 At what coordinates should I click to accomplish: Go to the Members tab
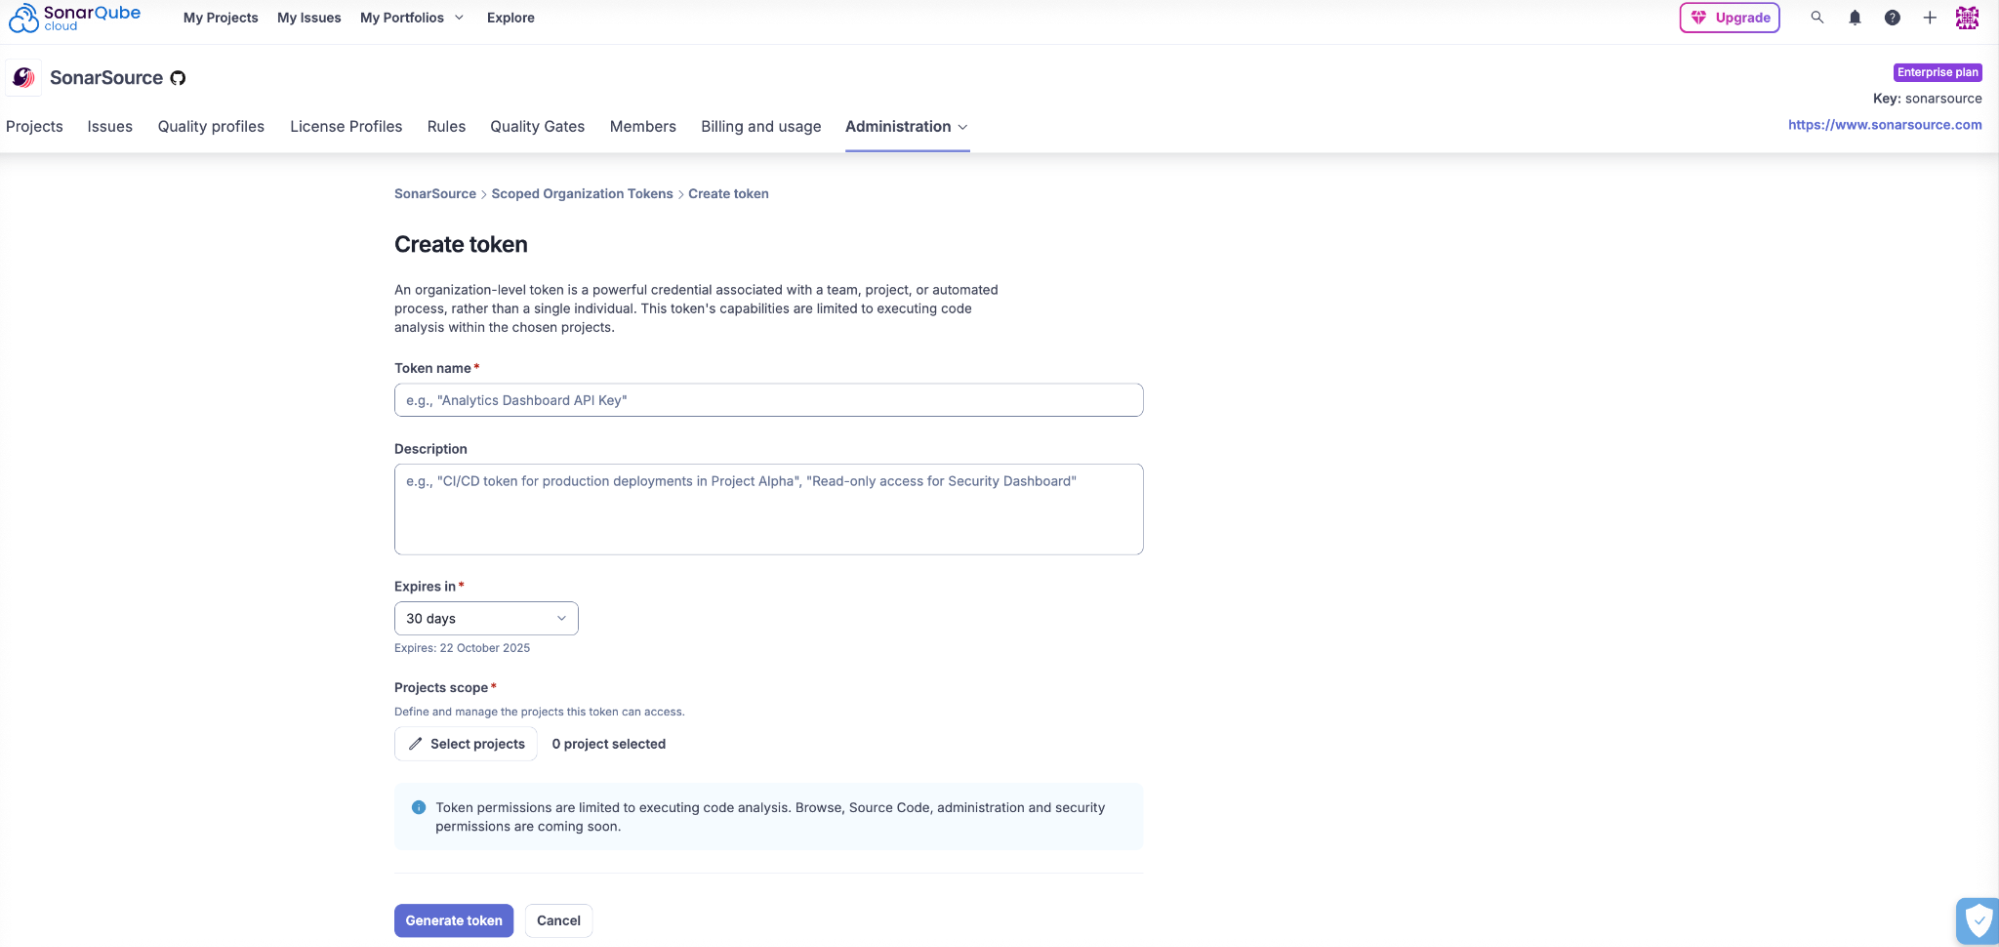642,127
